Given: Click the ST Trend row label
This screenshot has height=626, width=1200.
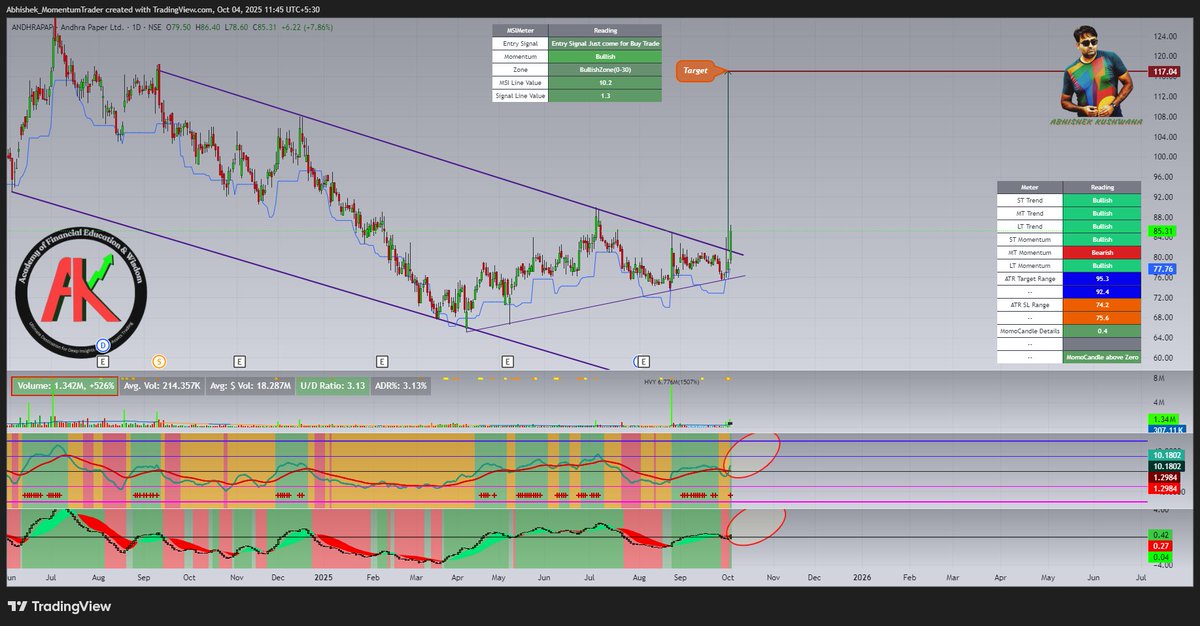Looking at the screenshot, I should (1029, 200).
